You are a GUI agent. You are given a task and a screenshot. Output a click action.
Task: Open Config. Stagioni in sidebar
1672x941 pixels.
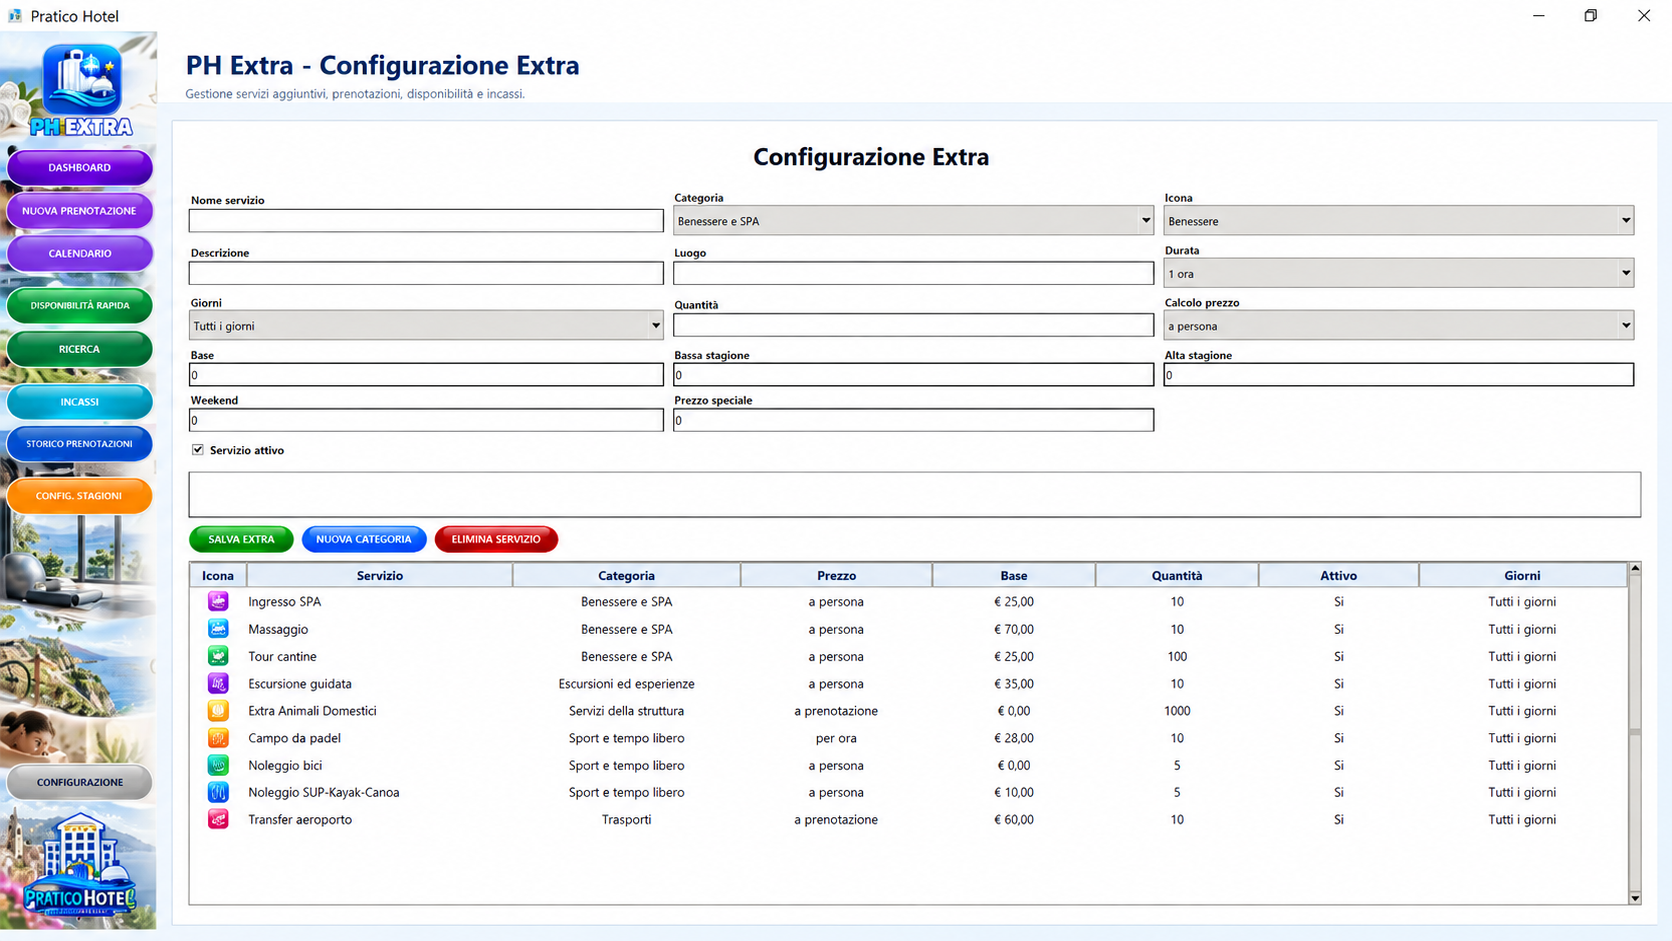click(x=80, y=496)
